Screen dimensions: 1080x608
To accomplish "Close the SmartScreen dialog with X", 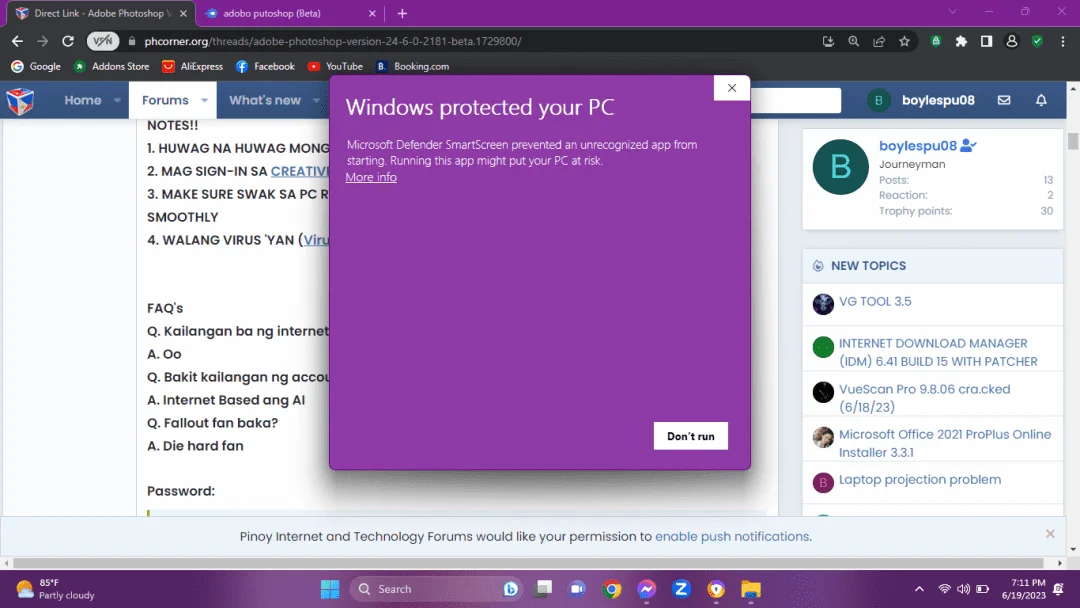I will click(x=731, y=88).
